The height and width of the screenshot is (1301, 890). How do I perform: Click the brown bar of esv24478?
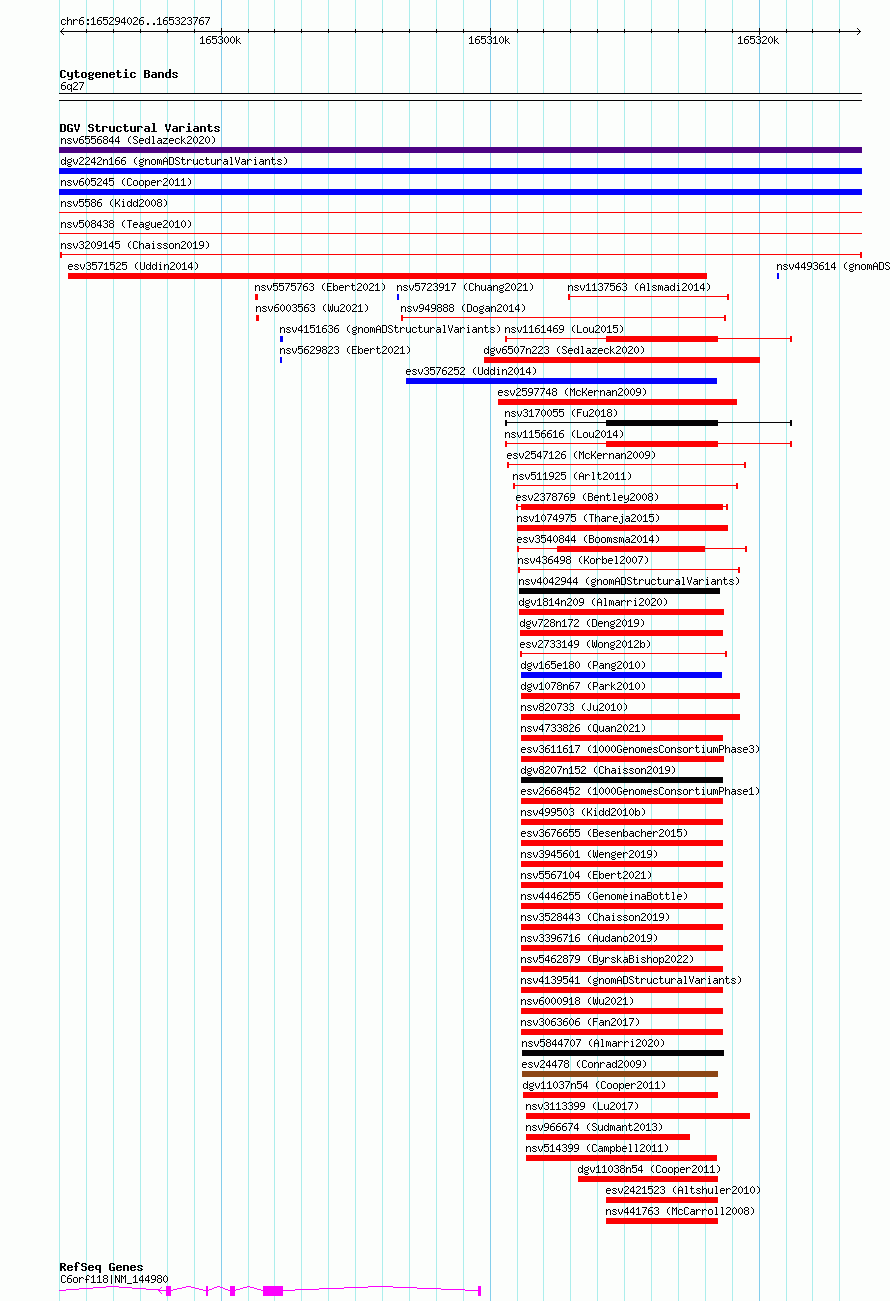pyautogui.click(x=620, y=1074)
